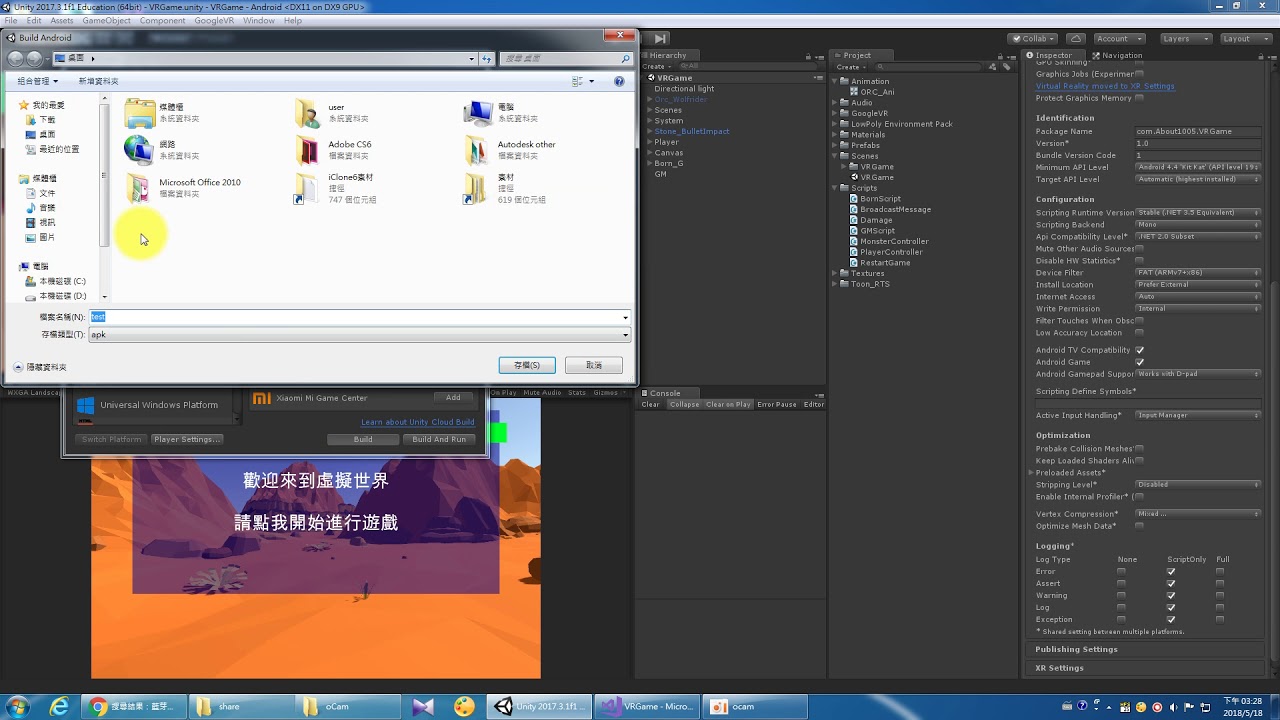Expand the Preloaded Assets section
The width and height of the screenshot is (1280, 720).
tap(1031, 472)
